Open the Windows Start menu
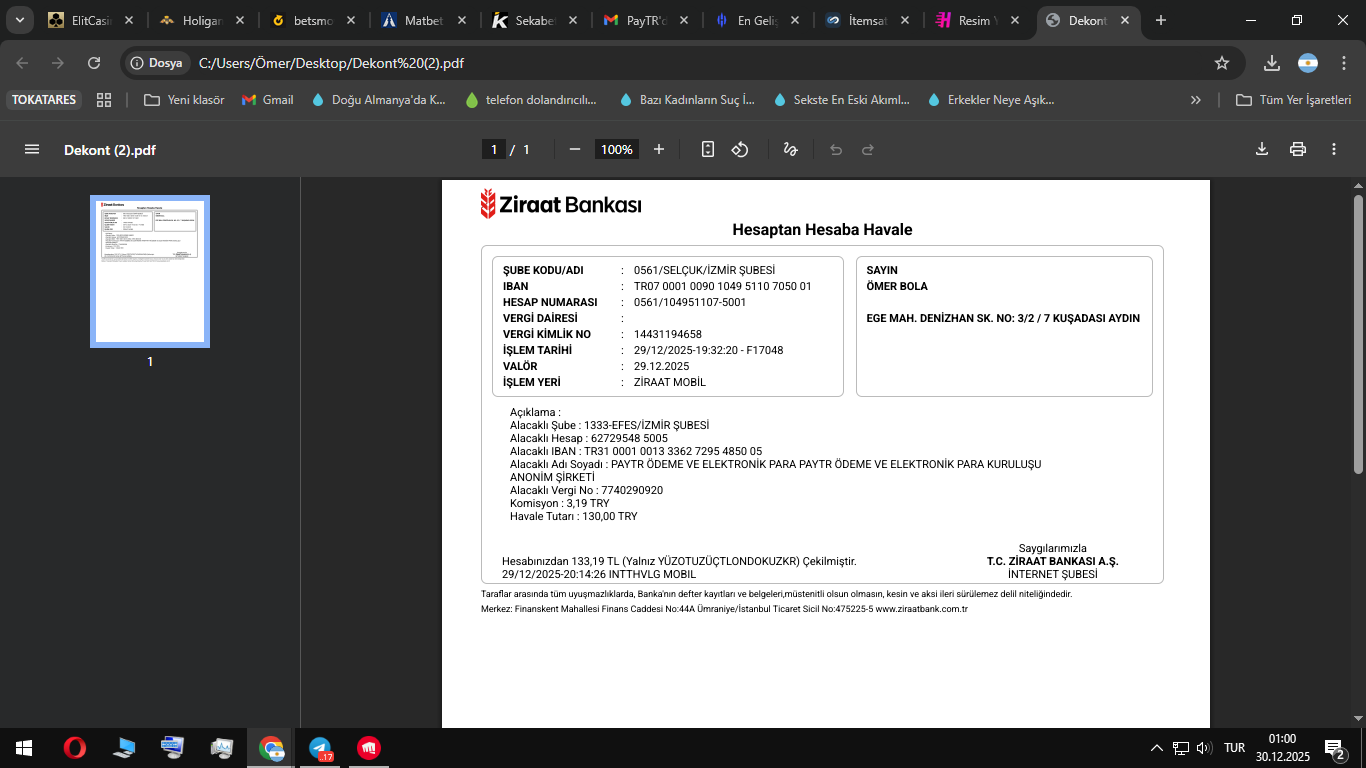Image resolution: width=1366 pixels, height=768 pixels. (x=24, y=748)
